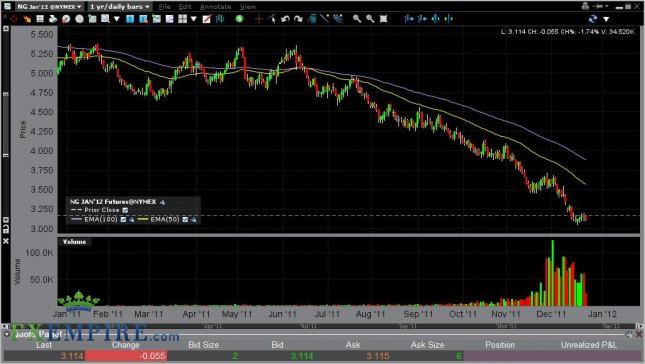
Task: Click the lock icon on left sidebar
Action: click(x=6, y=229)
